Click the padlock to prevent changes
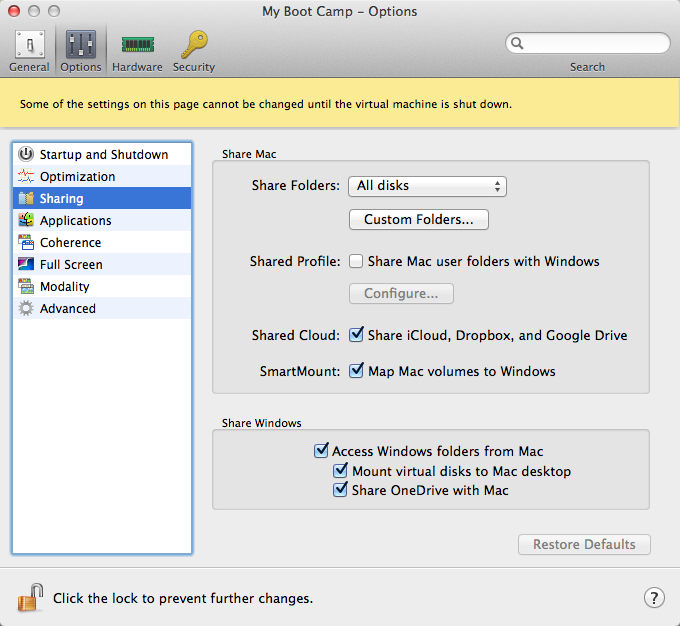Screen dimensions: 680x626 [30, 598]
